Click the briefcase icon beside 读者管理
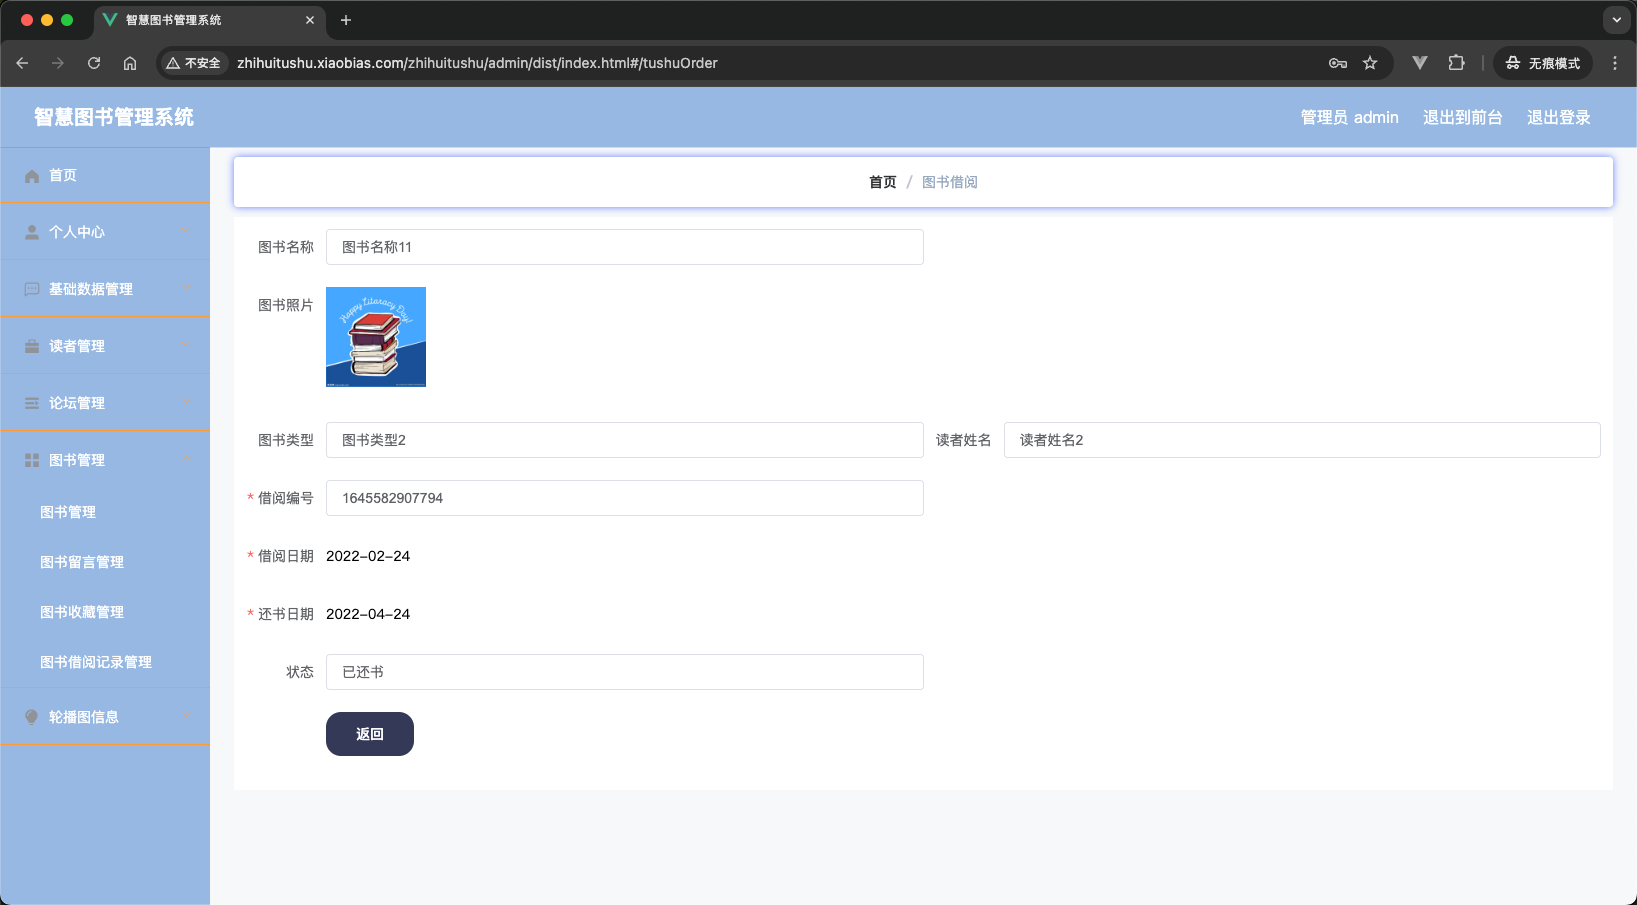 click(32, 346)
